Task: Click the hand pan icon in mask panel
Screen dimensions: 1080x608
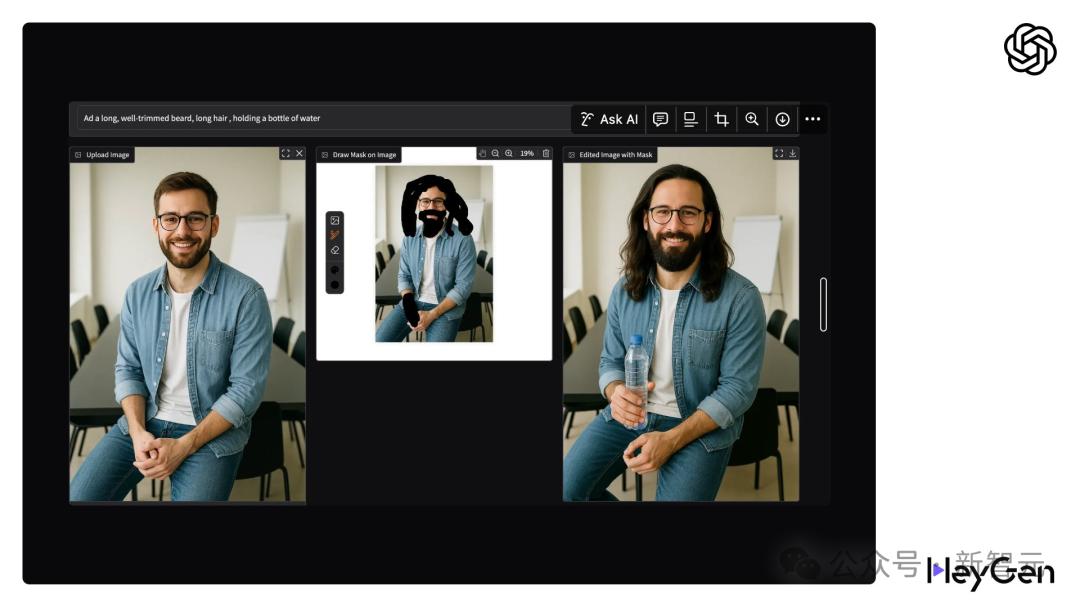Action: [483, 154]
